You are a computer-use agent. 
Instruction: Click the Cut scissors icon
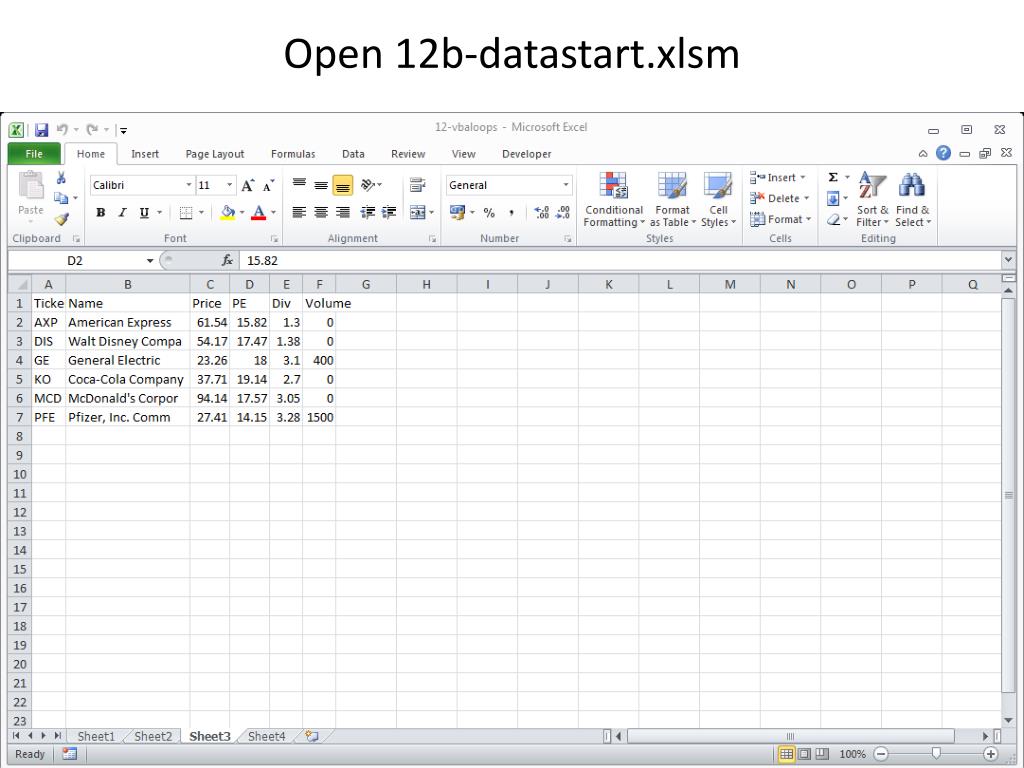[61, 178]
